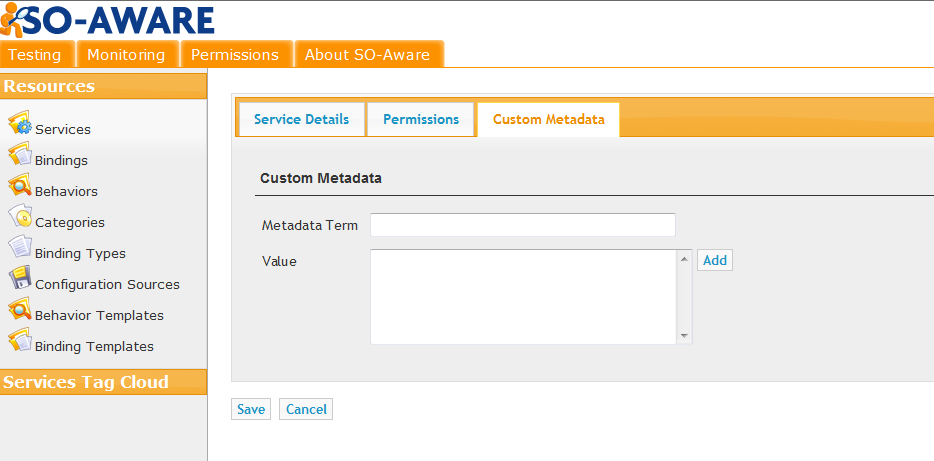
Task: Click the Services gear icon in sidebar
Action: 20,123
